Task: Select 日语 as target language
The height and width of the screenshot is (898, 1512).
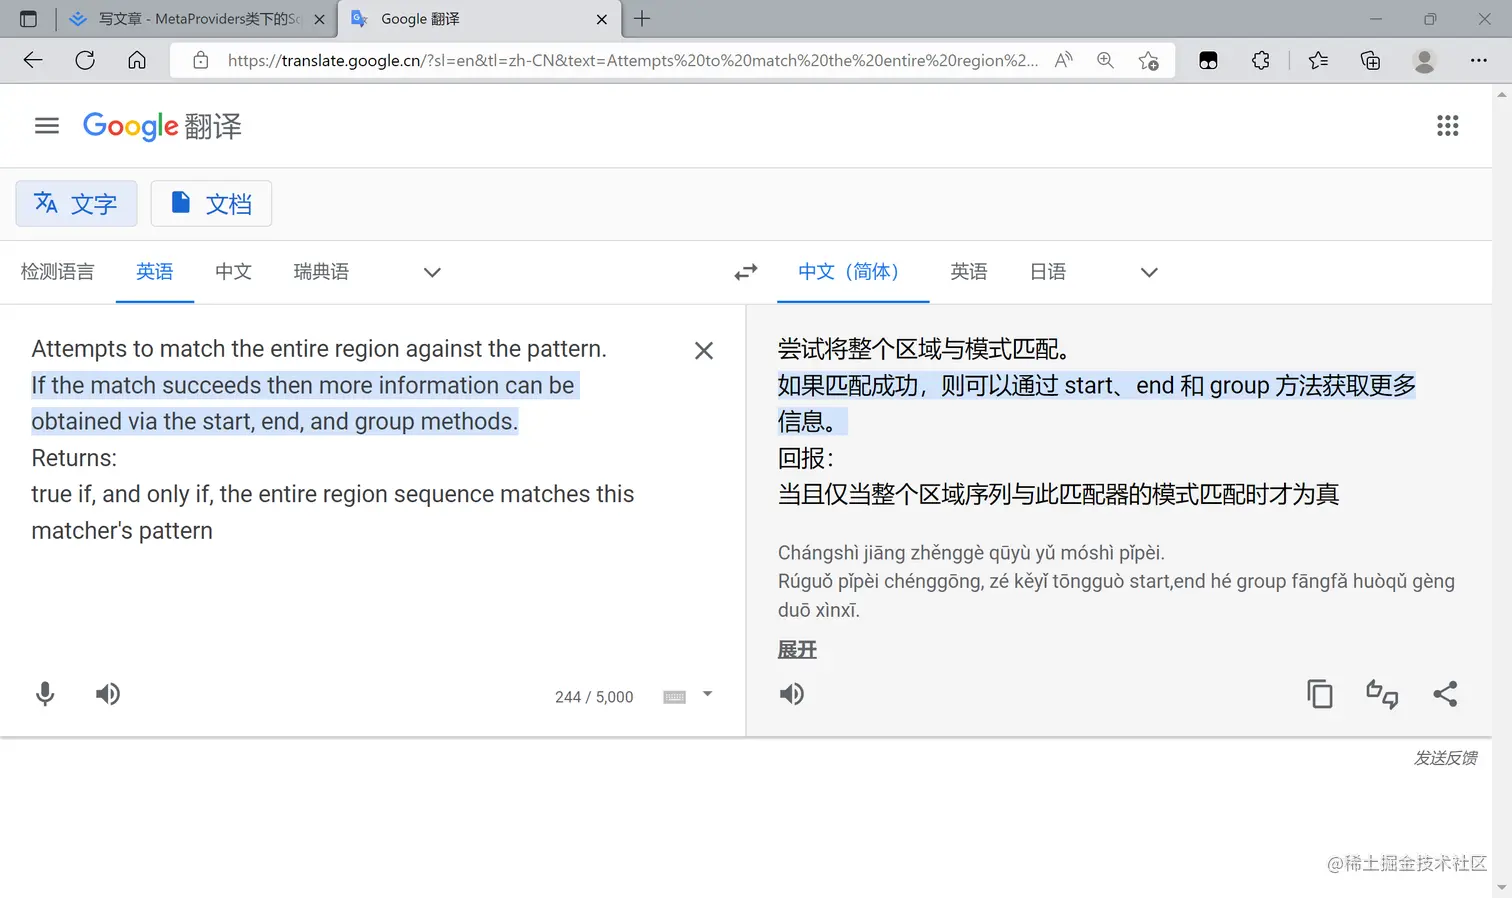Action: (x=1048, y=272)
